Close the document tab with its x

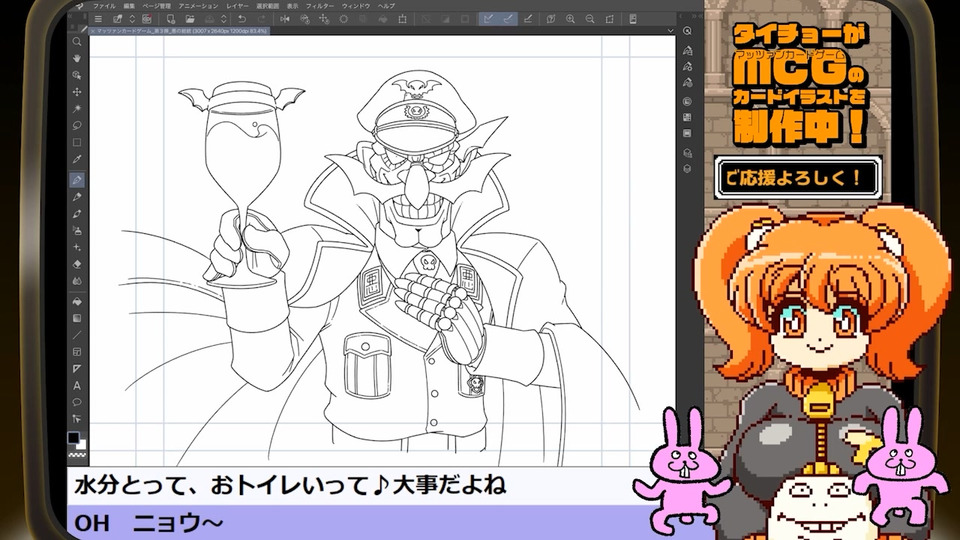(x=92, y=31)
